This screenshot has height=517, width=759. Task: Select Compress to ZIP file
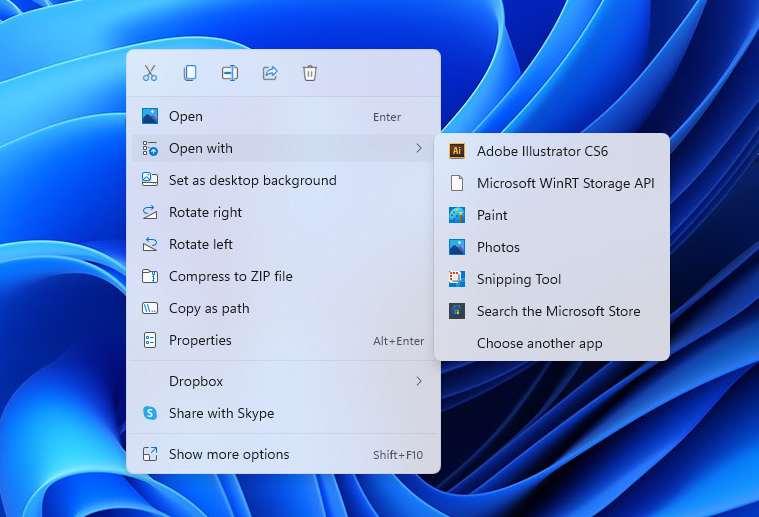pos(230,277)
